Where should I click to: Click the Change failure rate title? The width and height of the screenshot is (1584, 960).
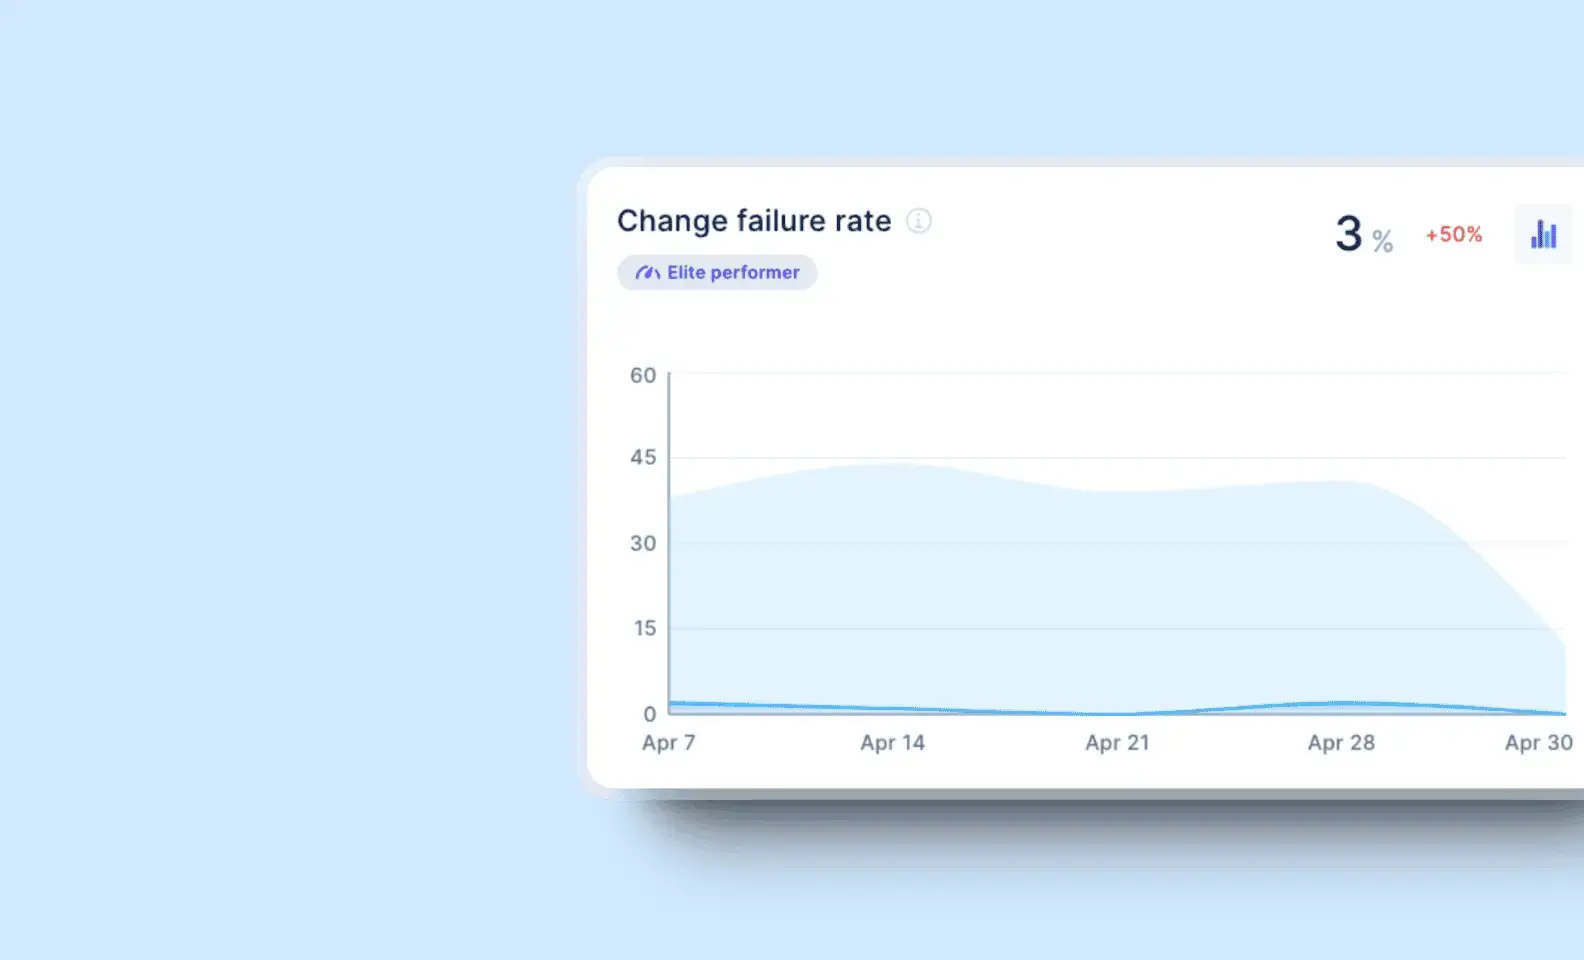753,221
